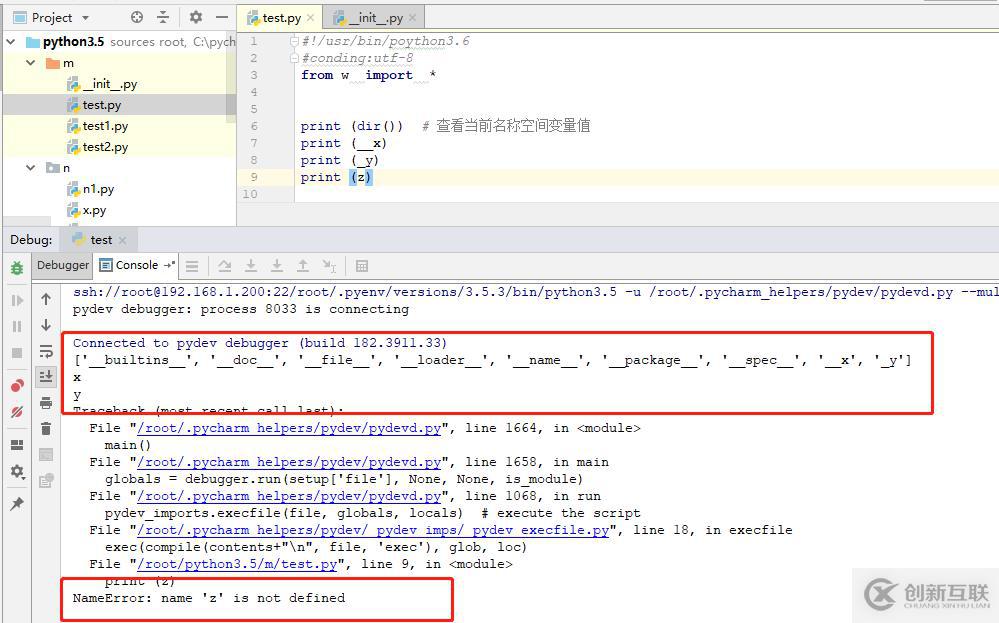Print the console output
The width and height of the screenshot is (999, 623).
46,403
